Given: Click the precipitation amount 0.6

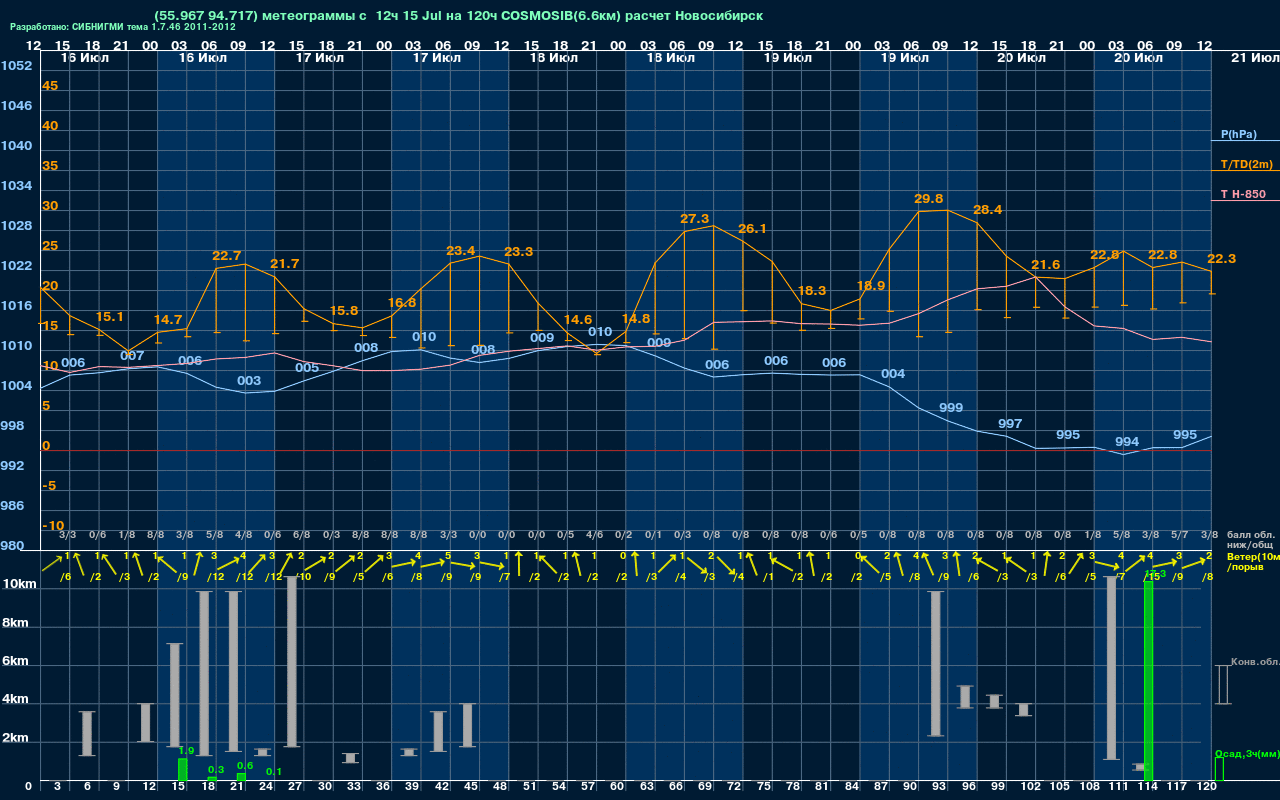Looking at the screenshot, I should (245, 766).
